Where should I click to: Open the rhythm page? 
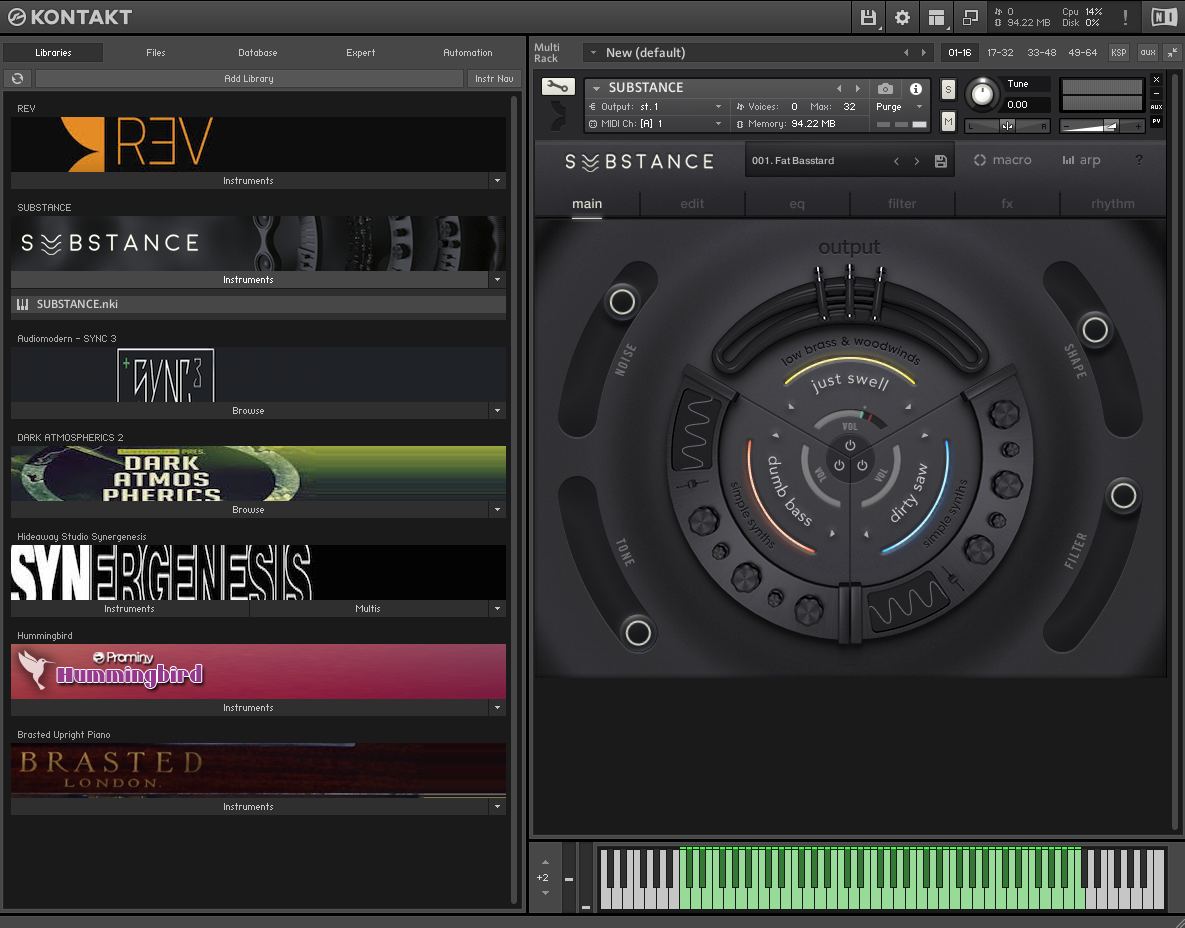[1112, 203]
